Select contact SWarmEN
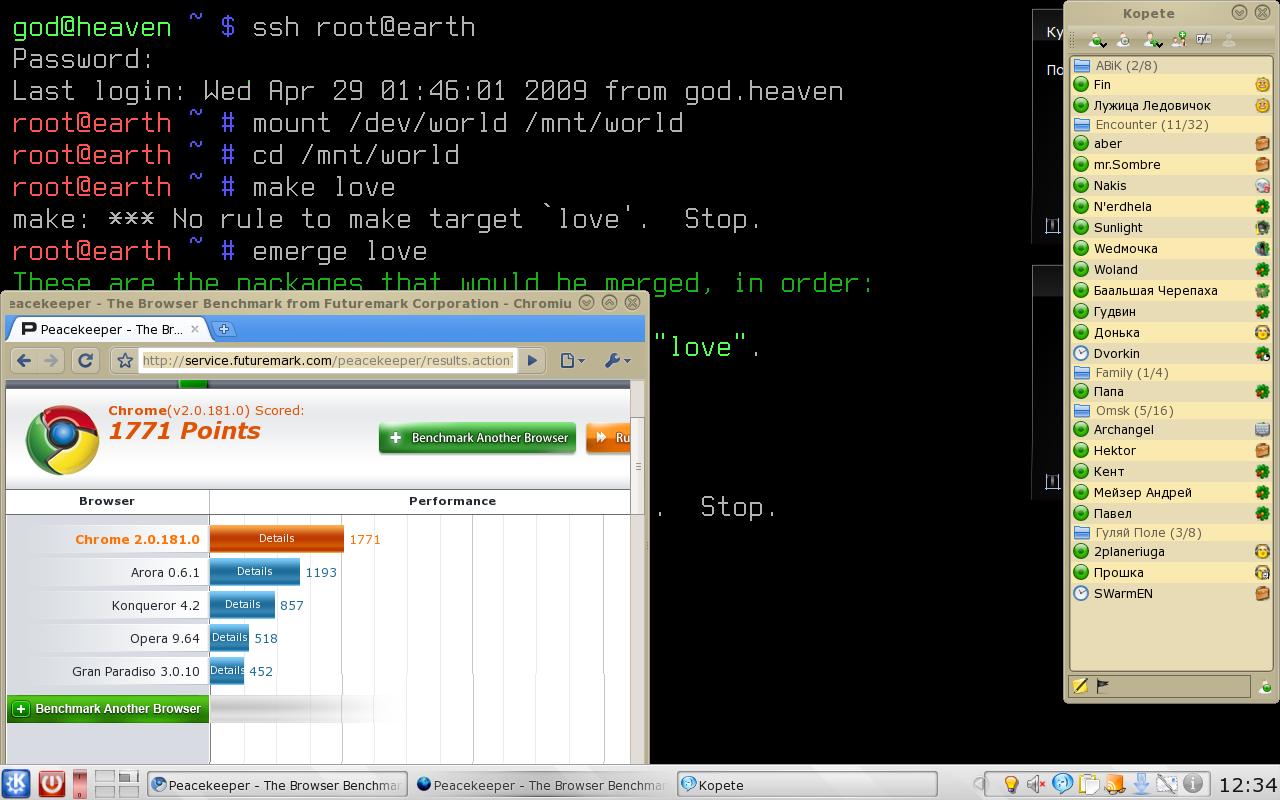 pos(1171,593)
